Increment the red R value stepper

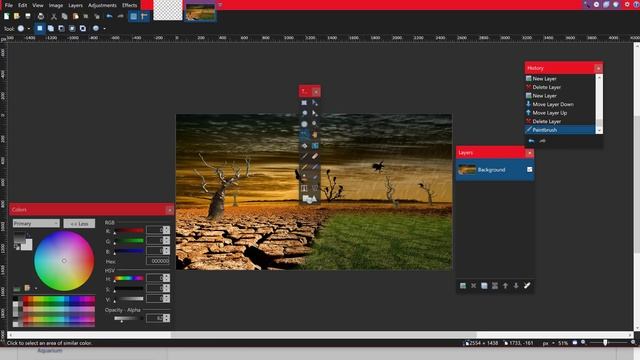tap(167, 228)
